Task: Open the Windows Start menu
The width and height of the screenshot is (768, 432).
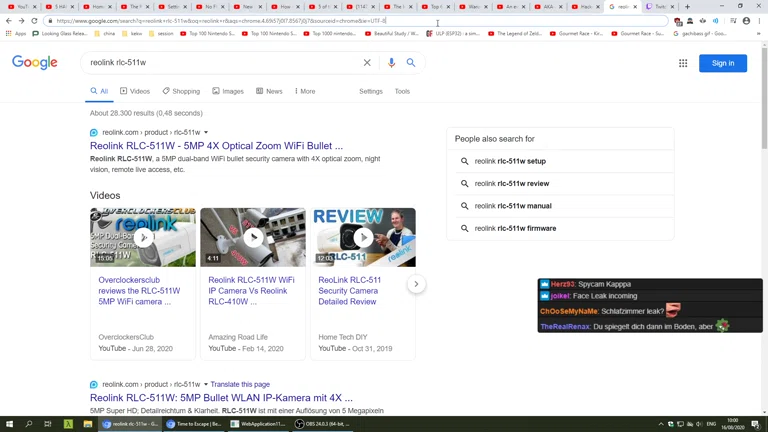Action: [x=9, y=424]
